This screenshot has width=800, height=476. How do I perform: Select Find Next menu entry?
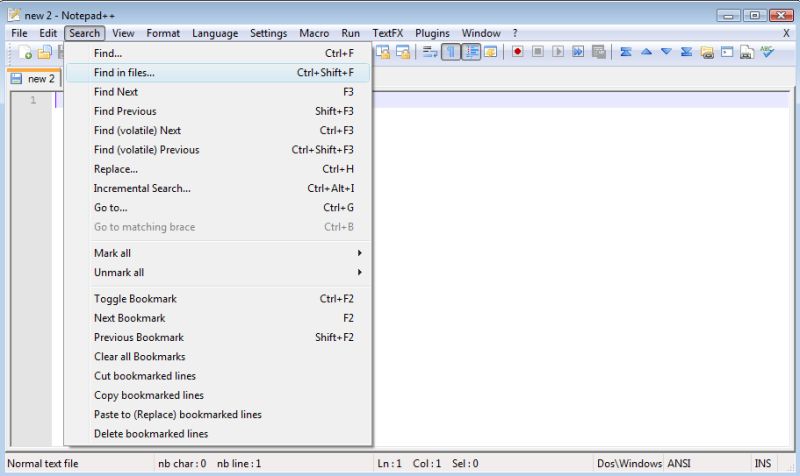click(x=218, y=92)
